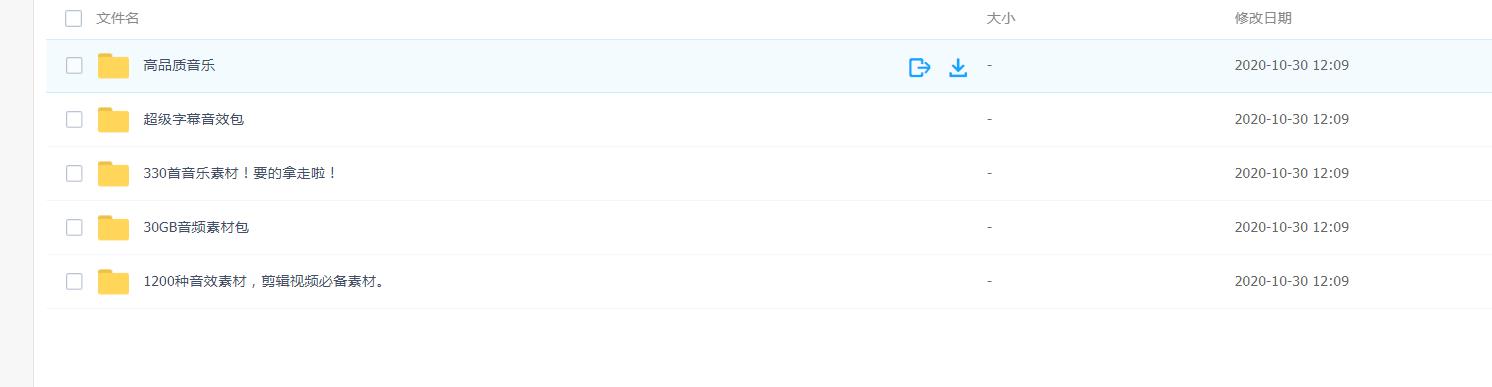Click the share icon on the 高品质音乐 row
1492x387 pixels.
coord(919,67)
